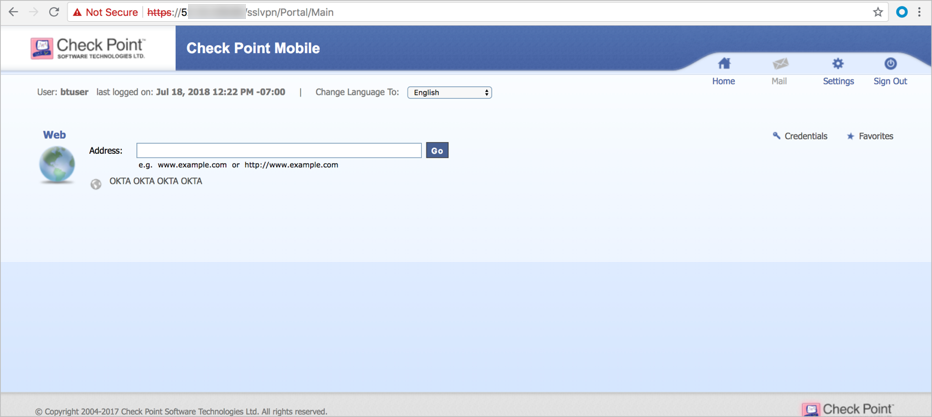Screen dimensions: 932x417
Task: Click the Favorites star icon
Action: point(851,136)
